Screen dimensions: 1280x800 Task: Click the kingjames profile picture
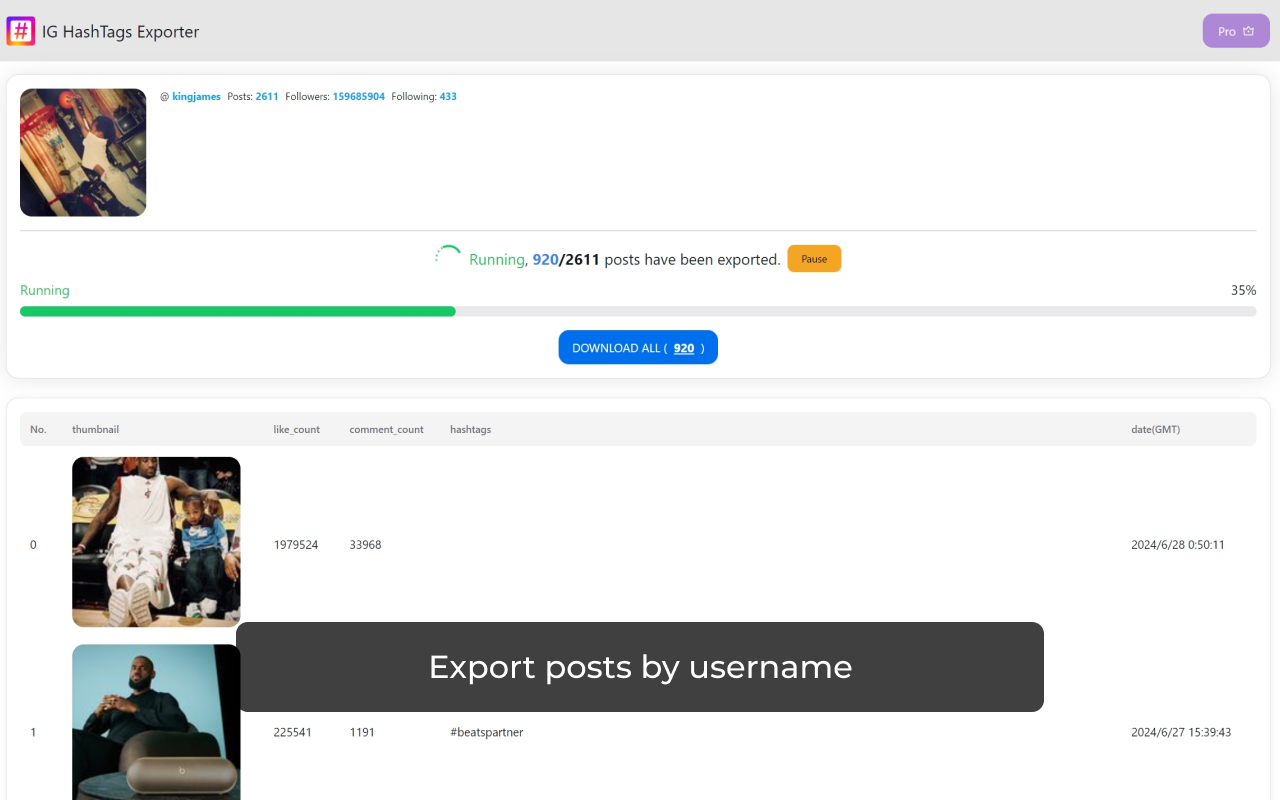(x=83, y=152)
